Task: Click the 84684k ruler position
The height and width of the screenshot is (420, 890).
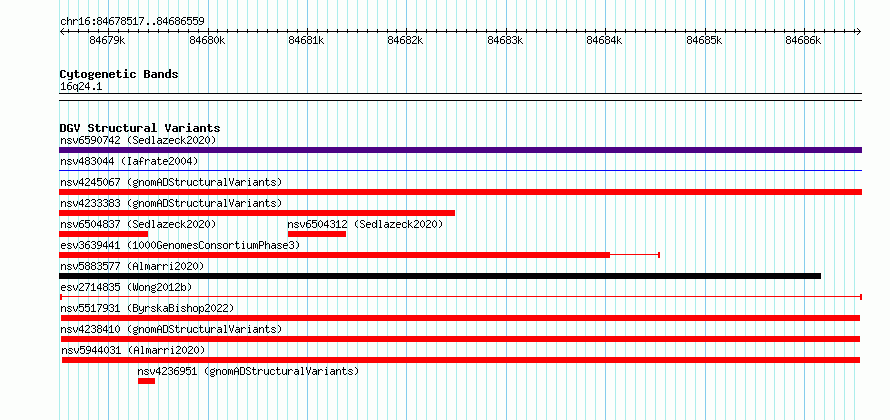Action: pos(605,41)
